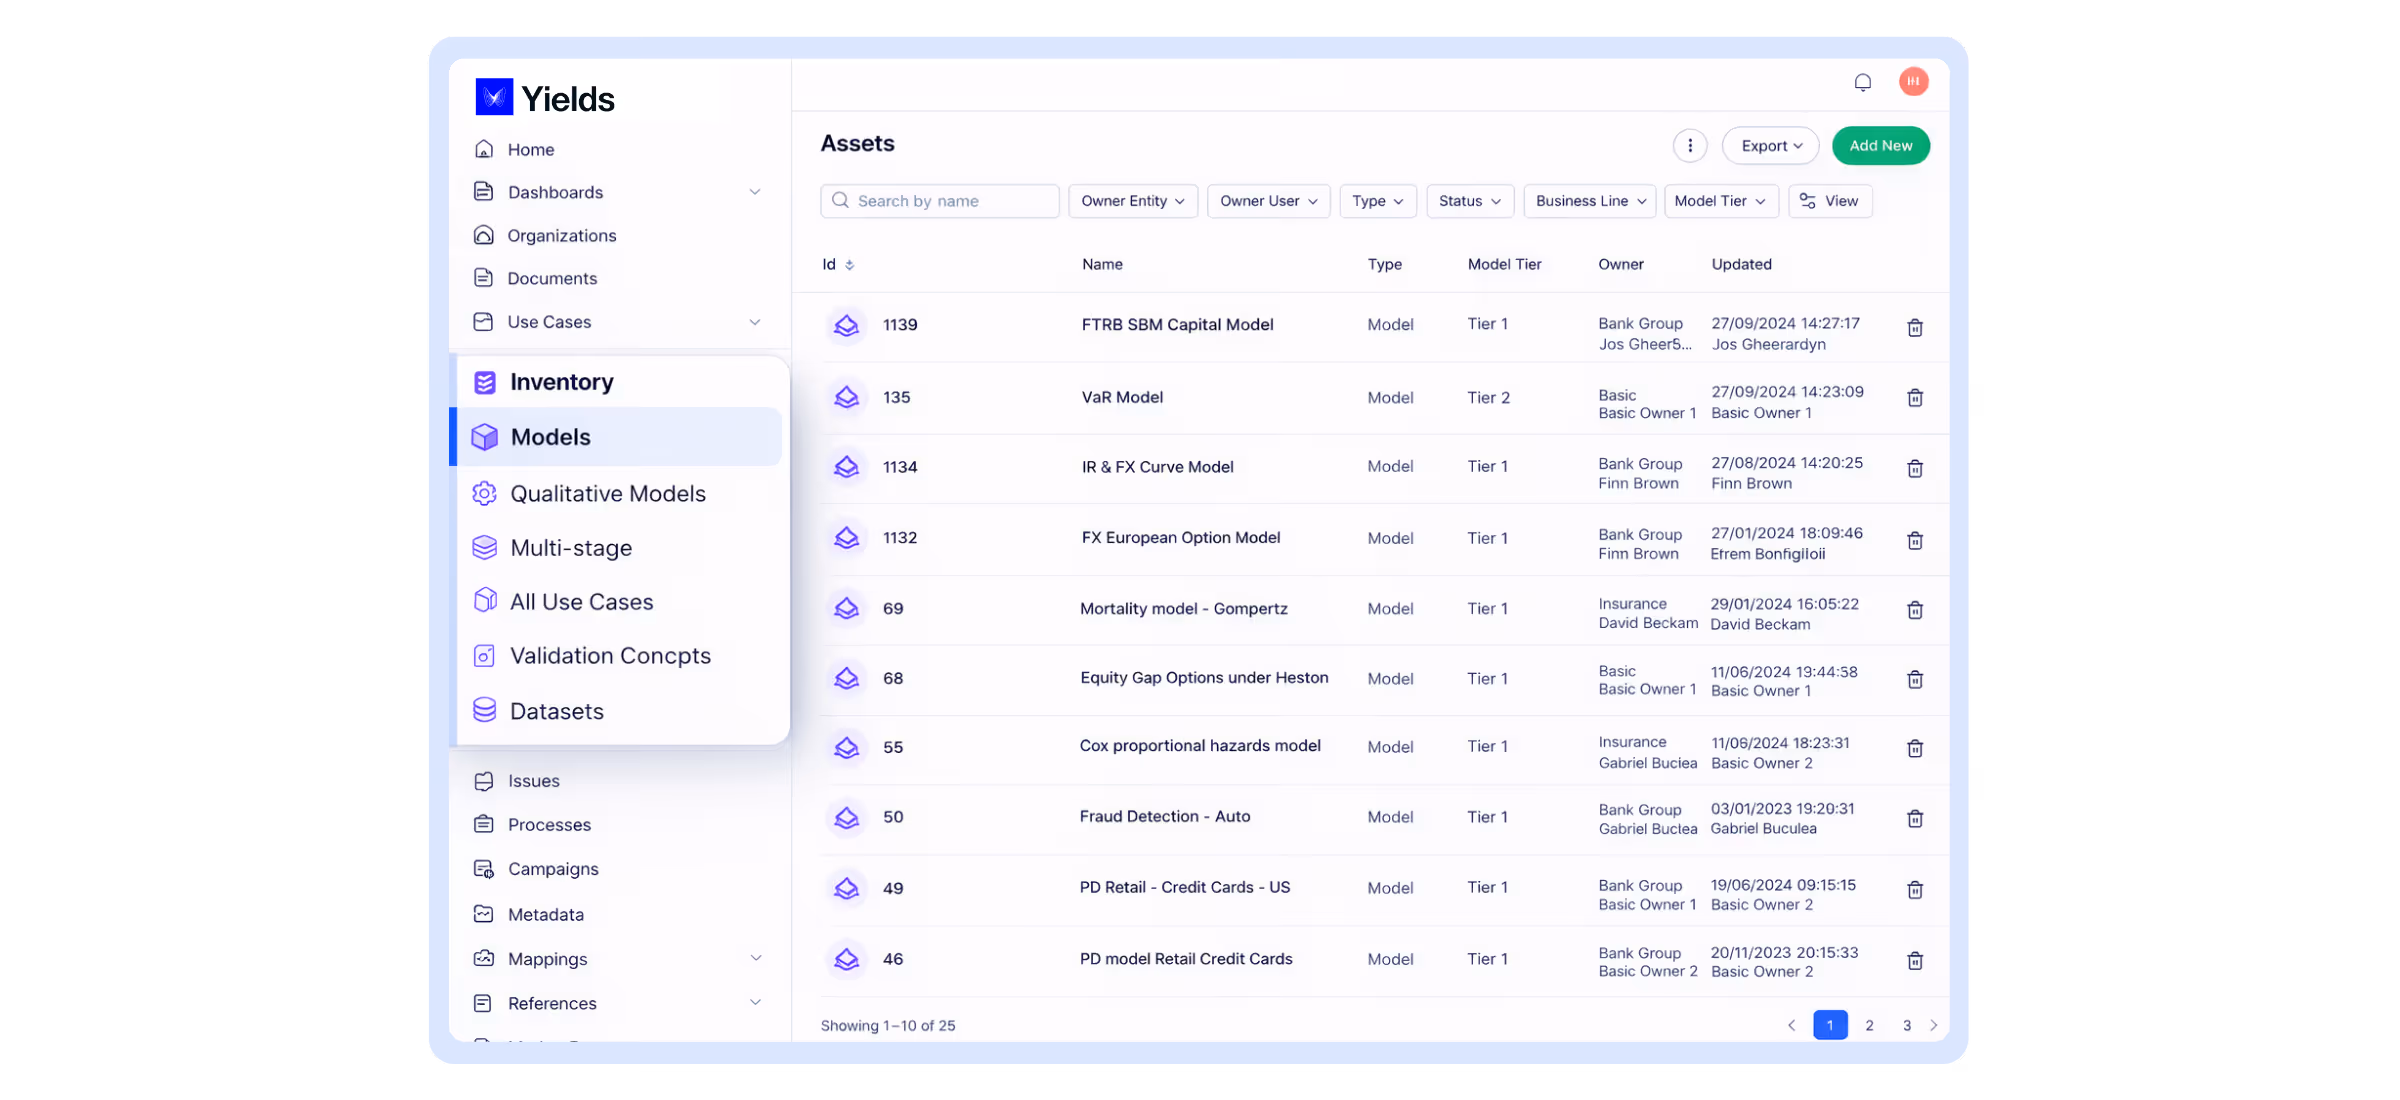The width and height of the screenshot is (2400, 1100).
Task: Open the three-dot more options menu
Action: click(1690, 146)
